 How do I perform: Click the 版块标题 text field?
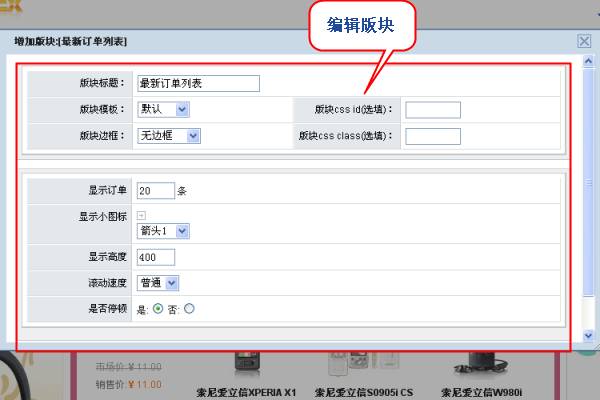(x=198, y=83)
